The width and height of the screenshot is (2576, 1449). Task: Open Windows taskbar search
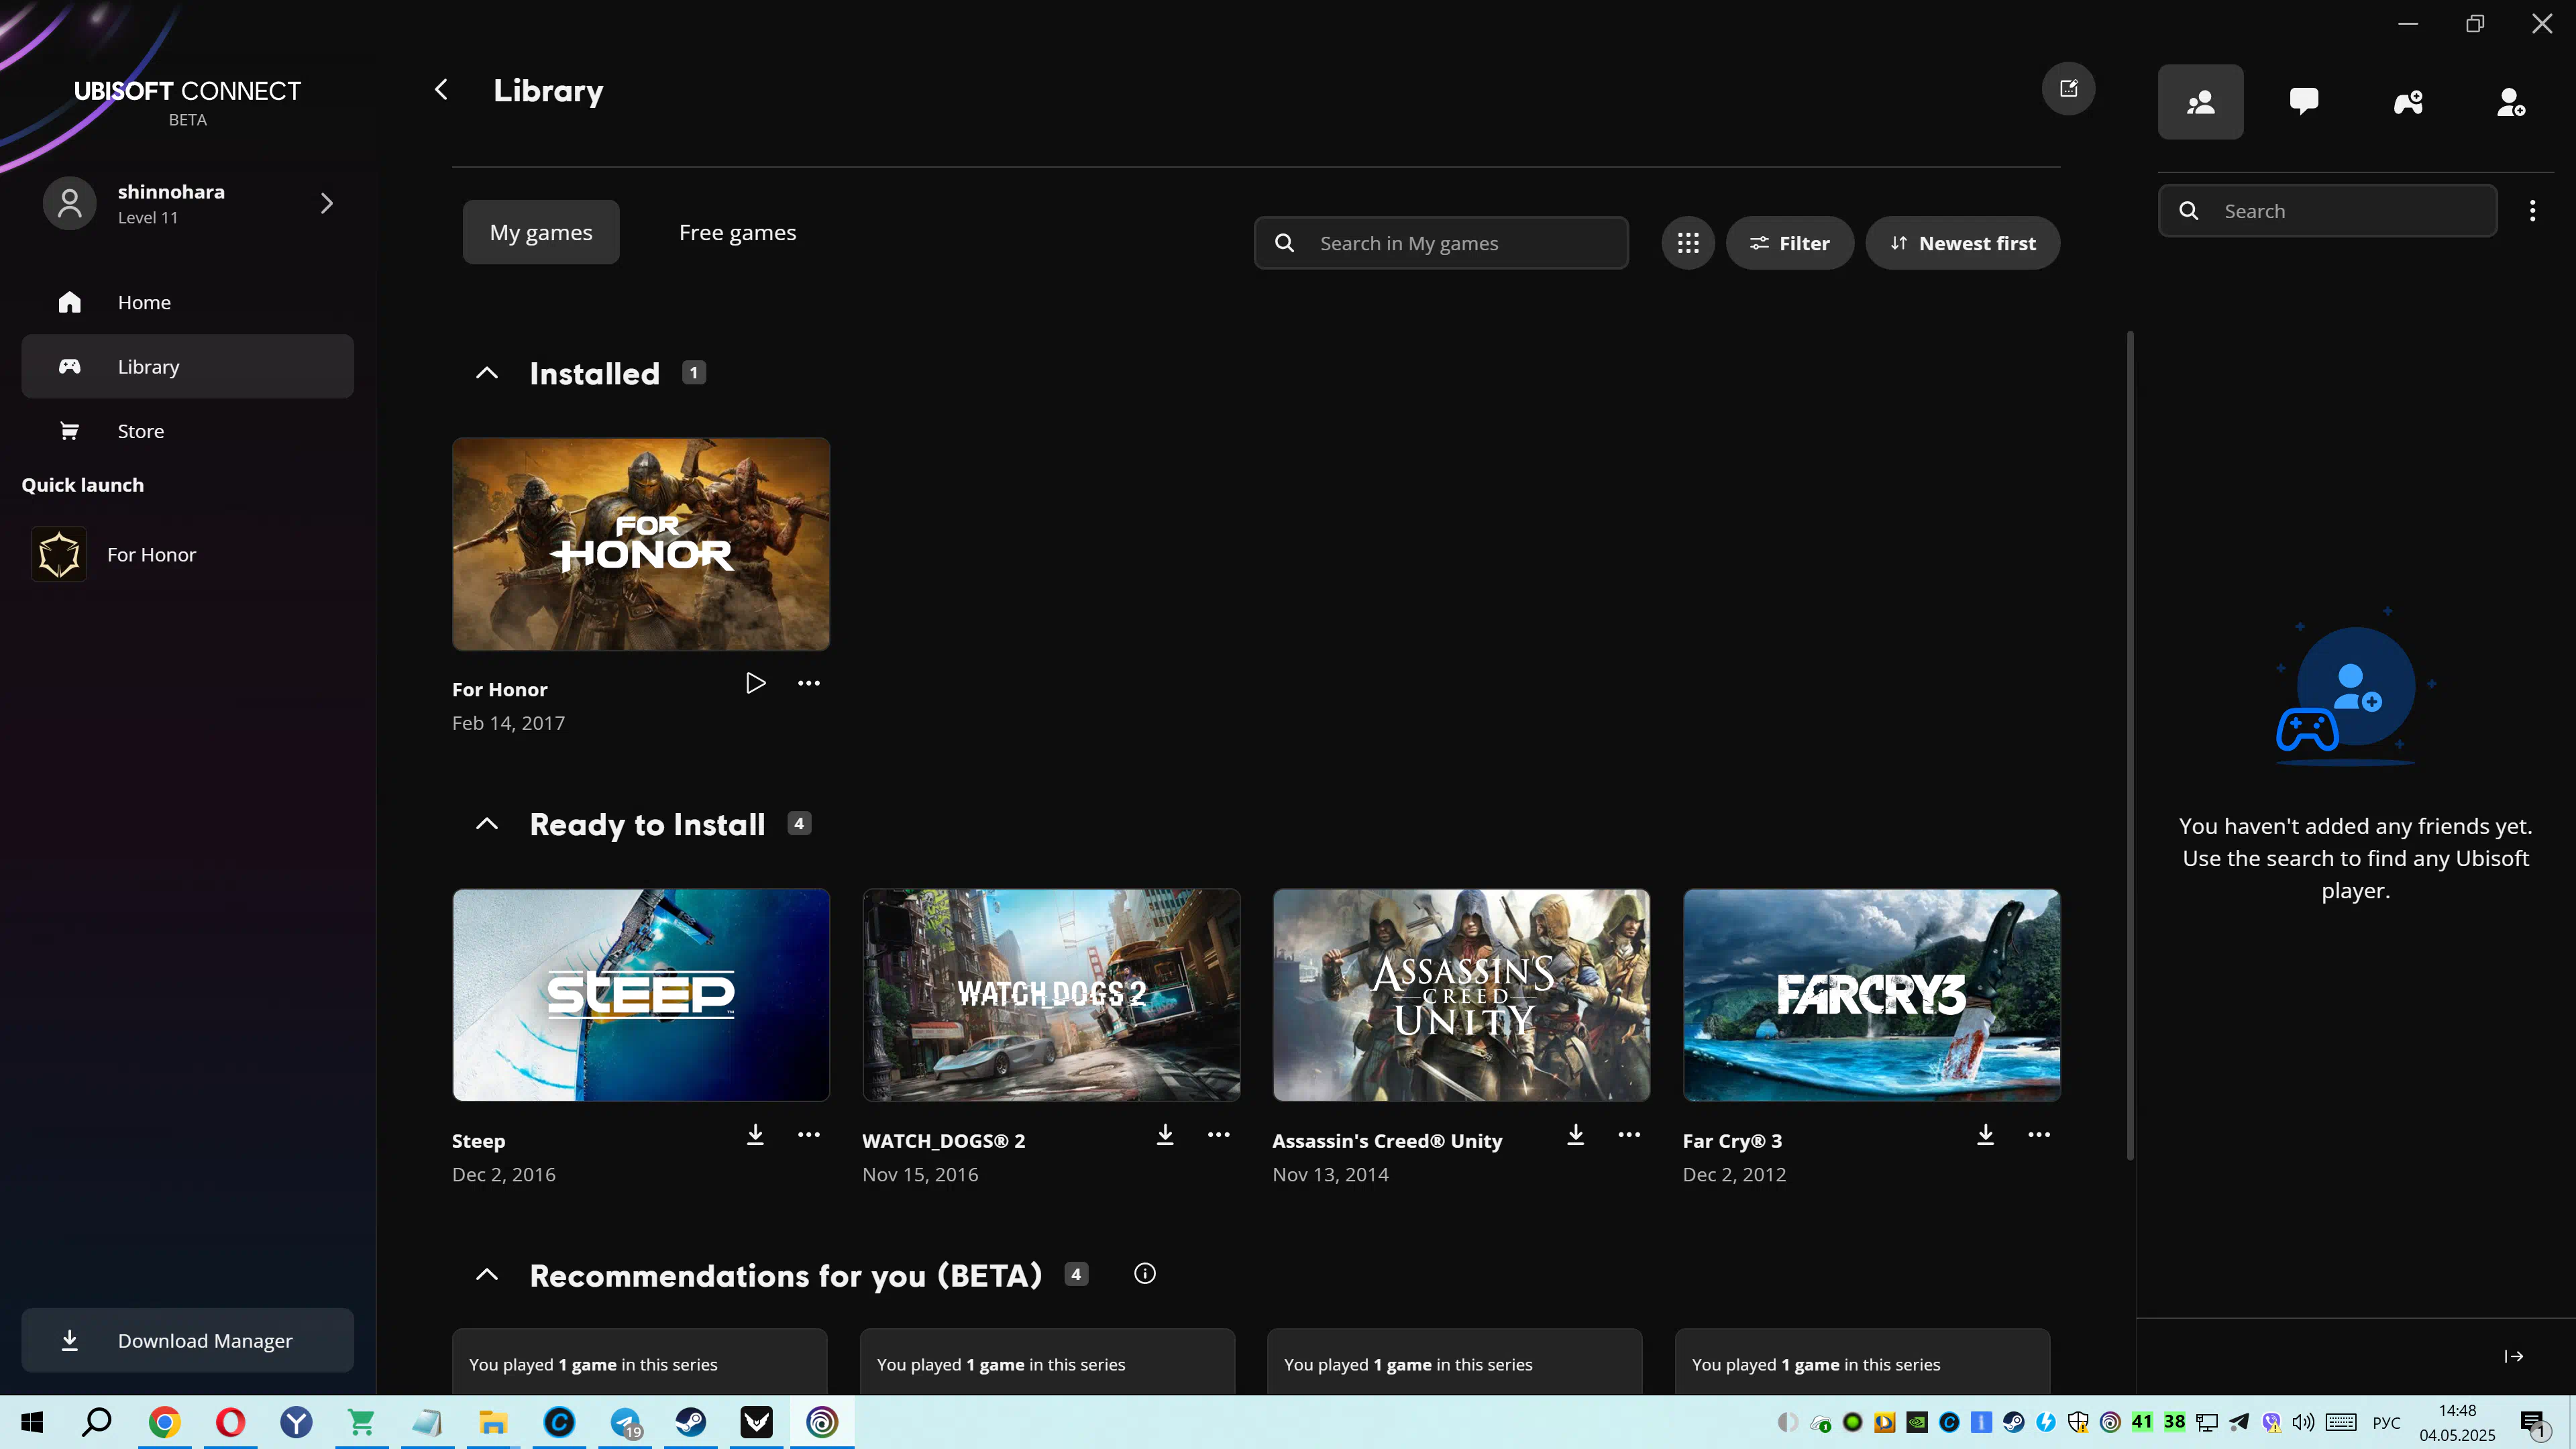[x=97, y=1421]
